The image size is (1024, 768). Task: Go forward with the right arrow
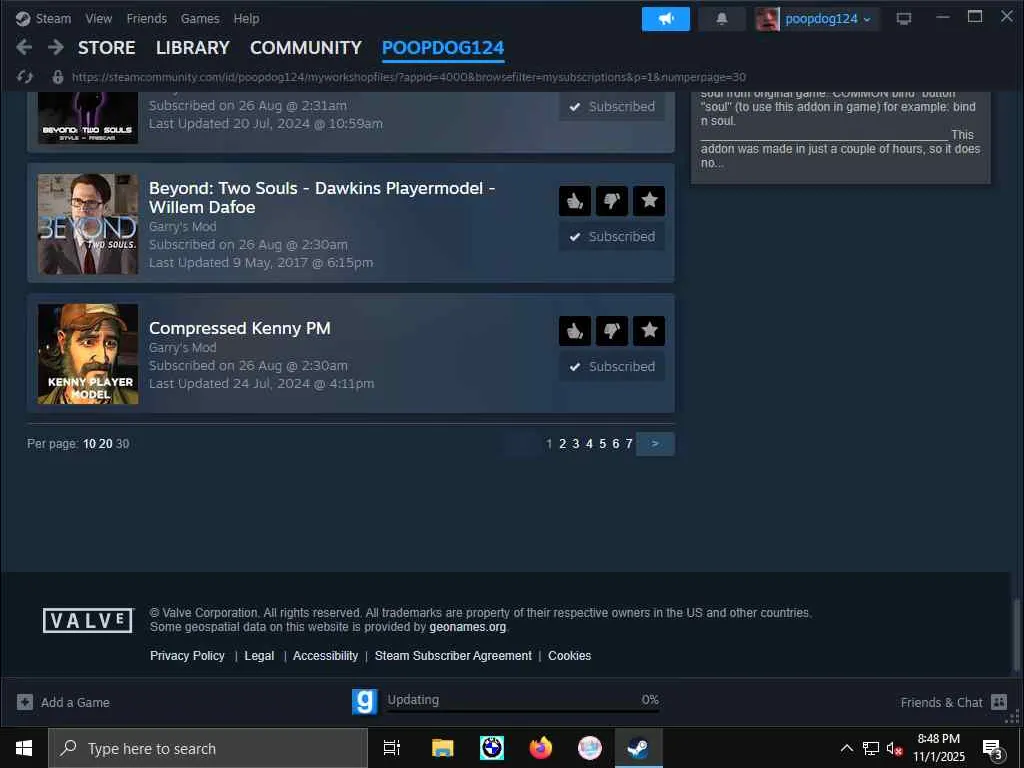[x=56, y=47]
